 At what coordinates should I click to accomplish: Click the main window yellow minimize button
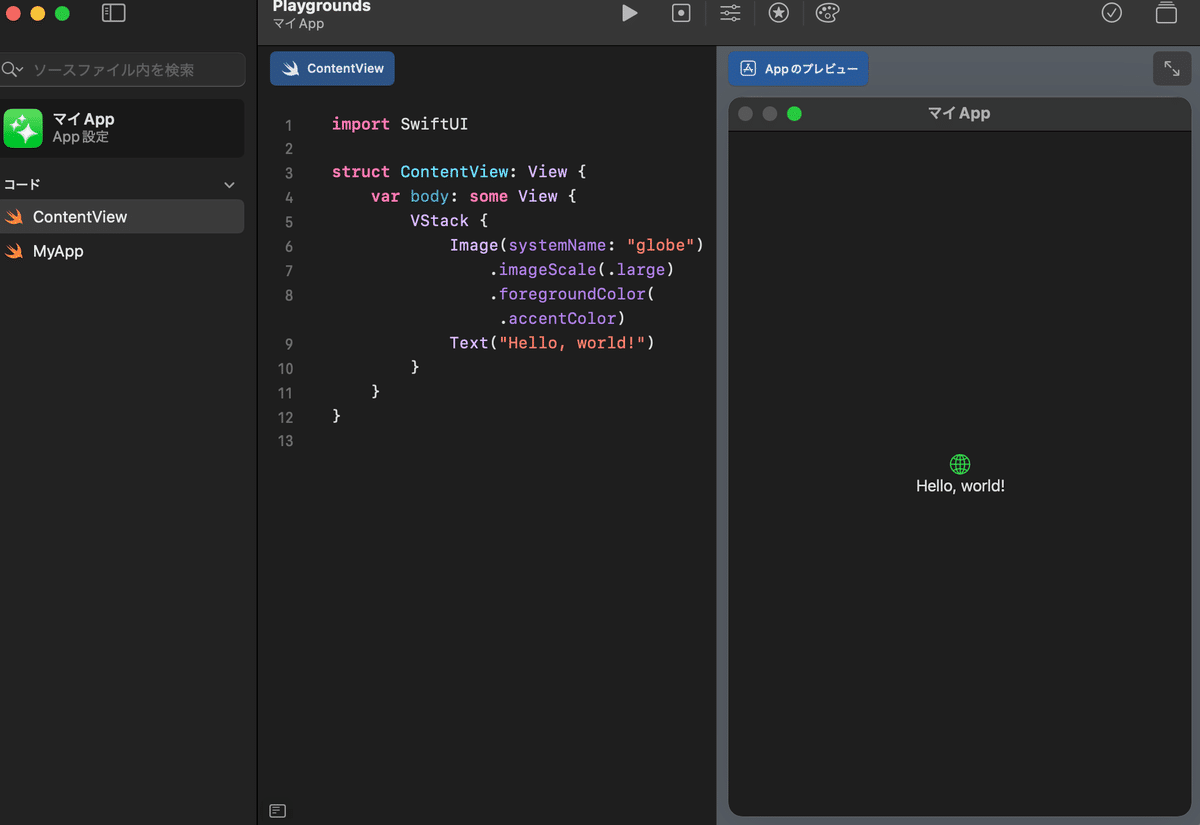click(38, 13)
